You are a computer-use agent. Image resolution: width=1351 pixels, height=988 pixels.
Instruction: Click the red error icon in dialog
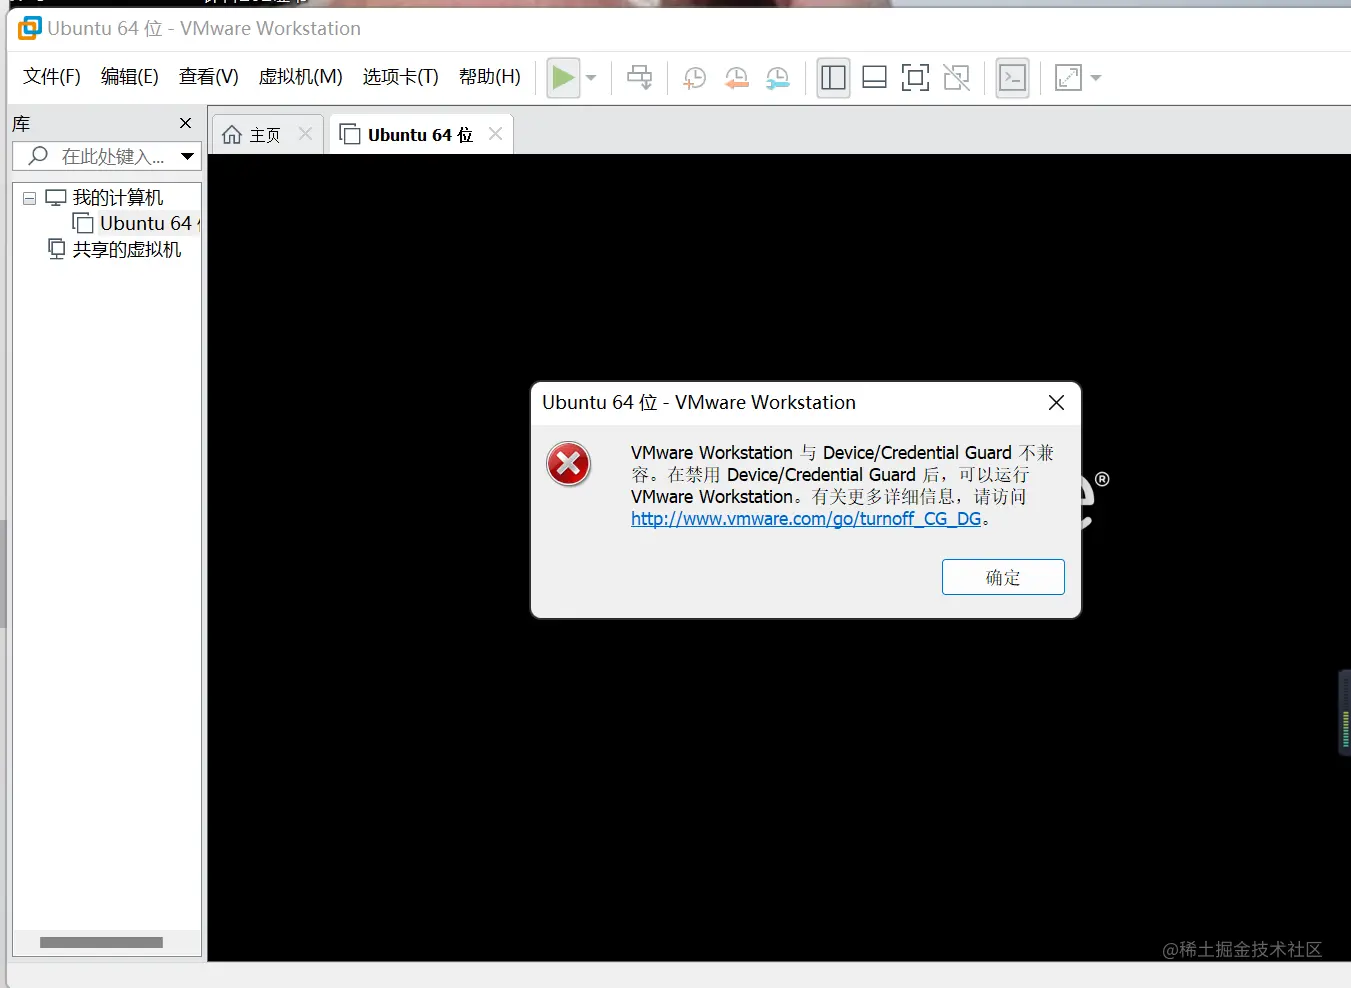(568, 464)
